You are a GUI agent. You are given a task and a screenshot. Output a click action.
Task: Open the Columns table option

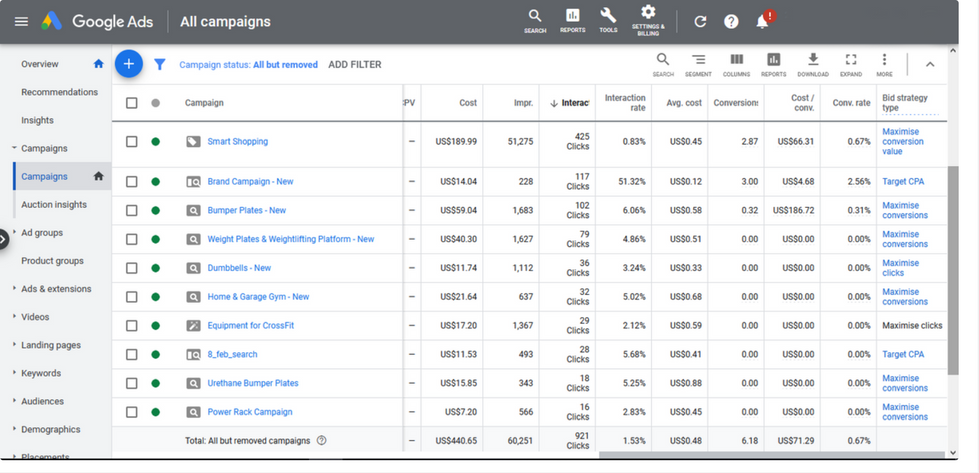pos(737,64)
